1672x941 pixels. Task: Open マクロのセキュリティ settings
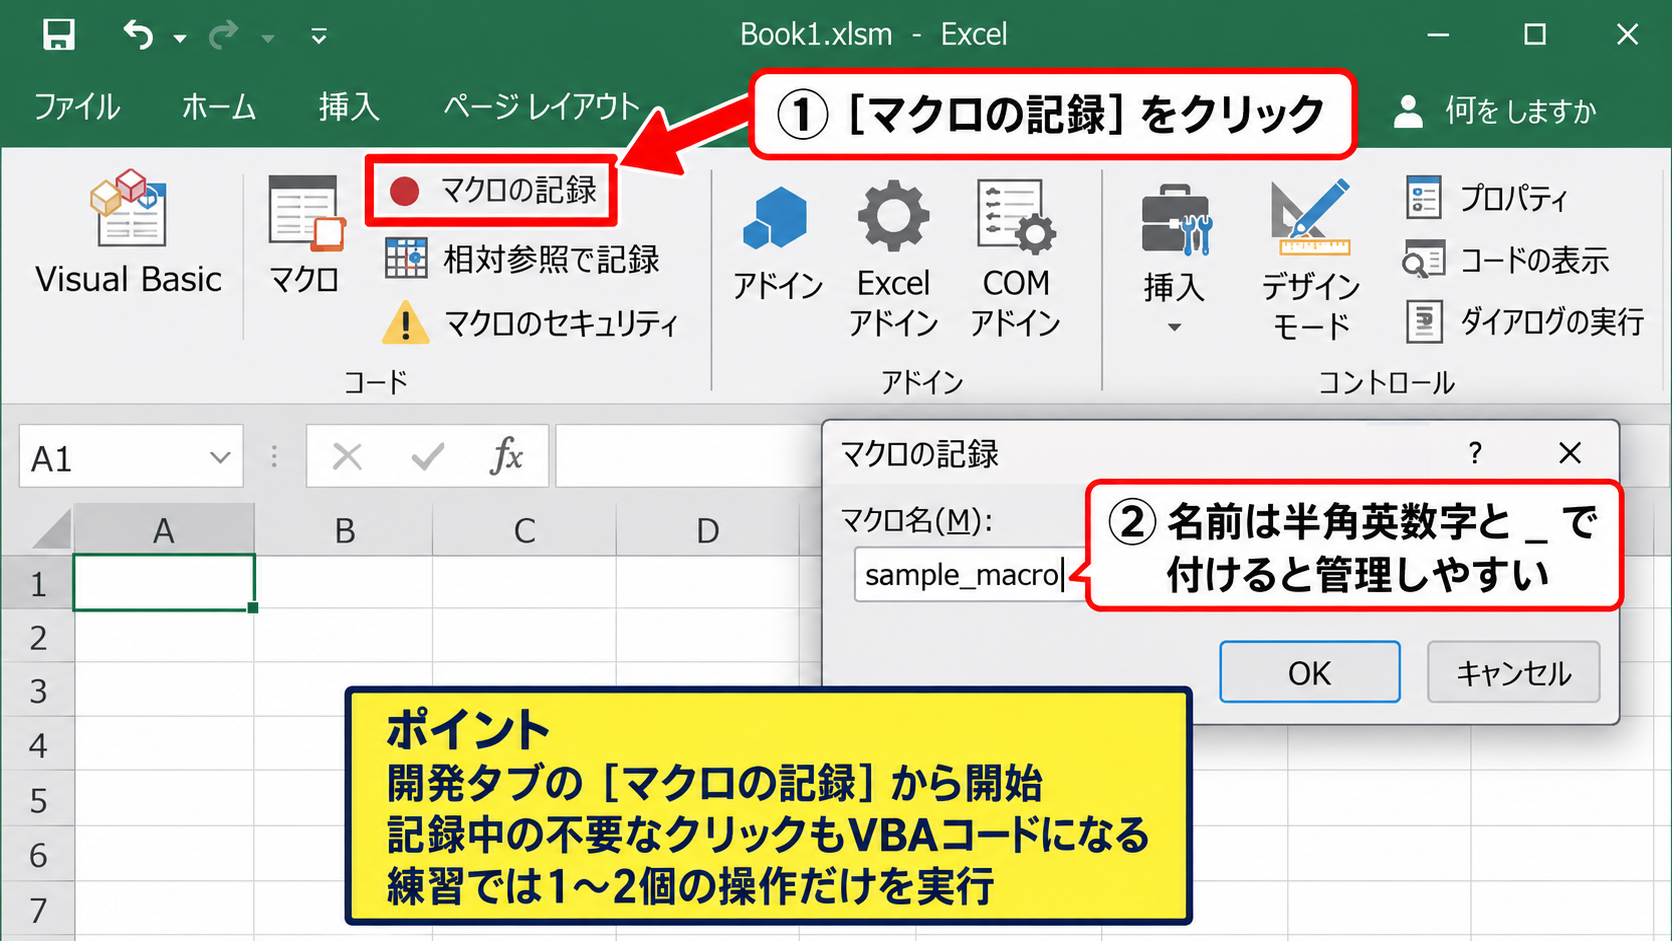point(531,323)
